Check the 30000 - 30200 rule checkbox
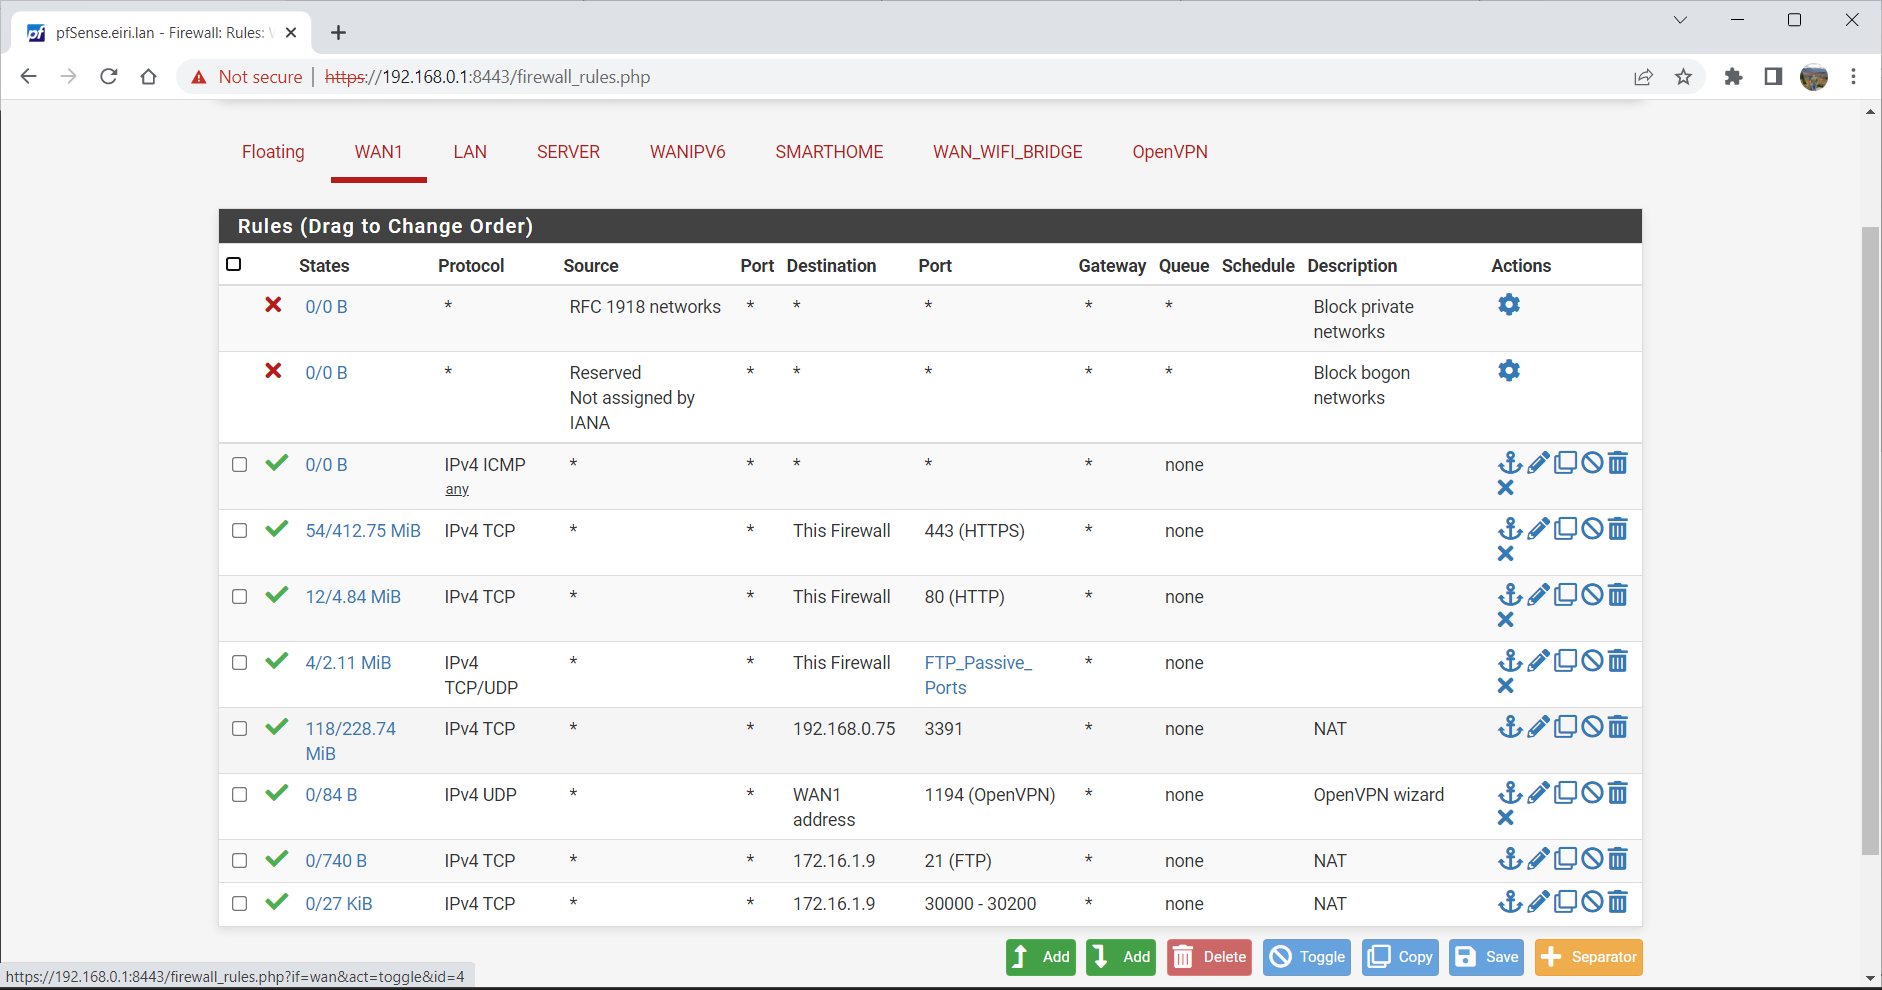 239,903
